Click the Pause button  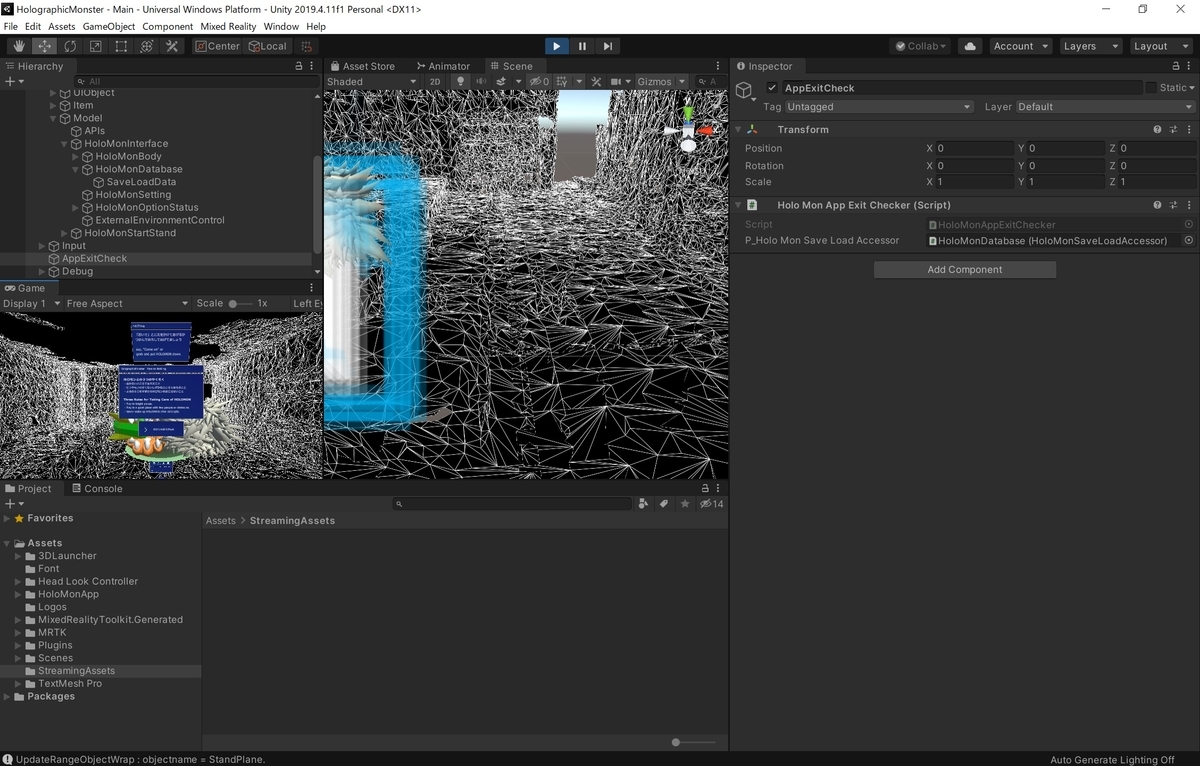pyautogui.click(x=582, y=46)
